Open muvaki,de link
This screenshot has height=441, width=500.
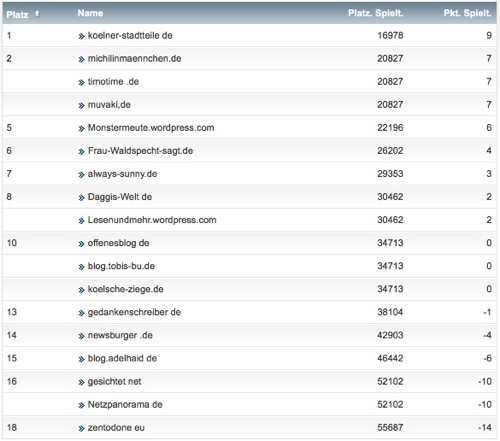pos(109,105)
